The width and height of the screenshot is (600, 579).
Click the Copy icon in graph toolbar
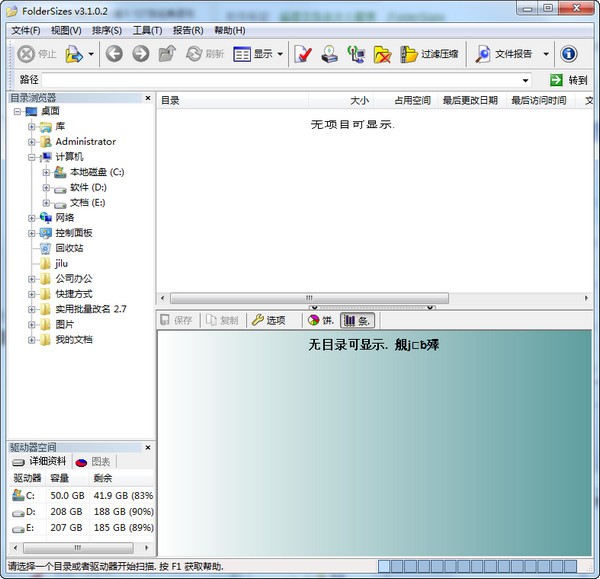(211, 320)
